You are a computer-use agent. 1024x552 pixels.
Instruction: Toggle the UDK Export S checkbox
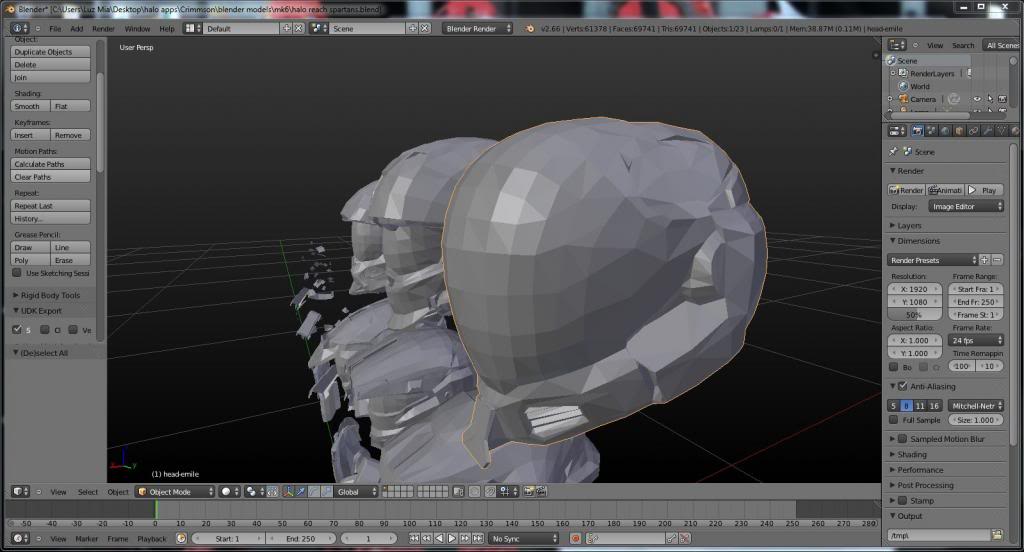pos(17,330)
